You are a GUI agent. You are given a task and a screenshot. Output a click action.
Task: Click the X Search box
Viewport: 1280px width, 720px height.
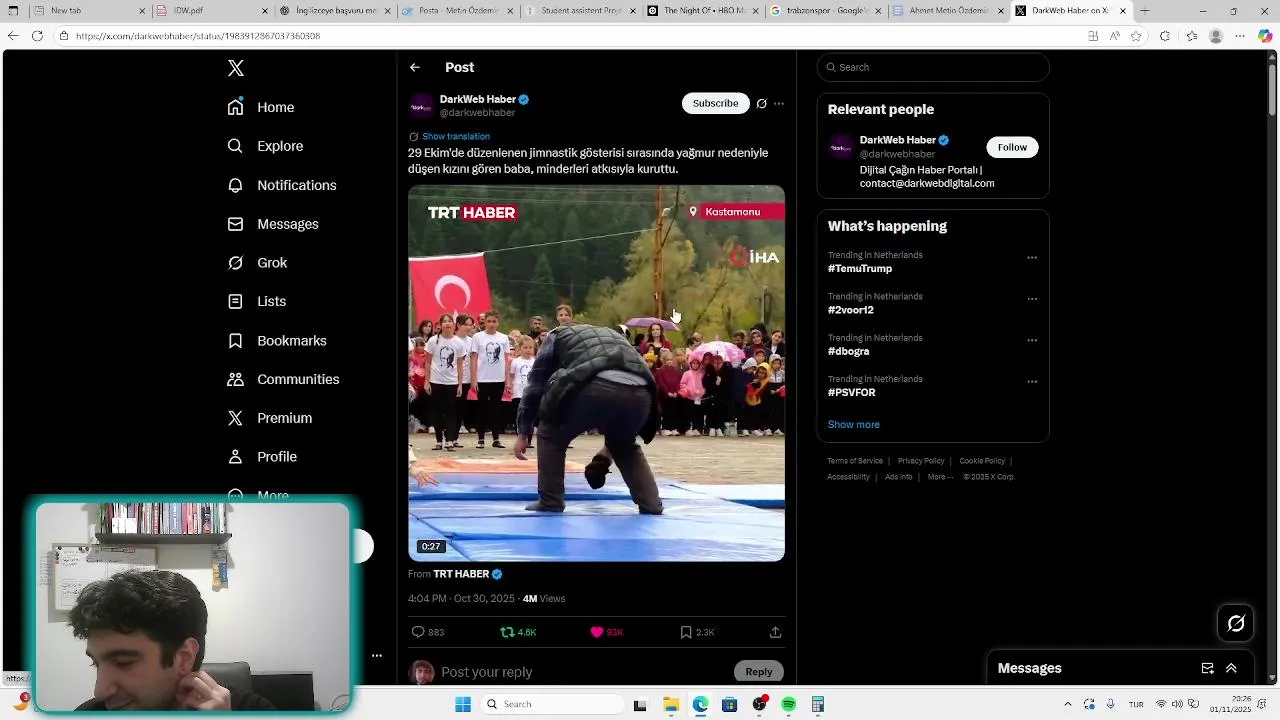point(933,67)
